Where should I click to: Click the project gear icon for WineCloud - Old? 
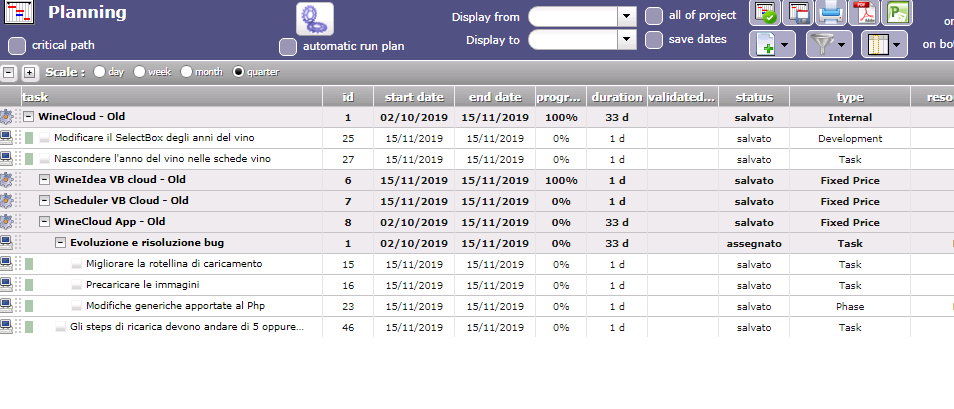(x=6, y=117)
